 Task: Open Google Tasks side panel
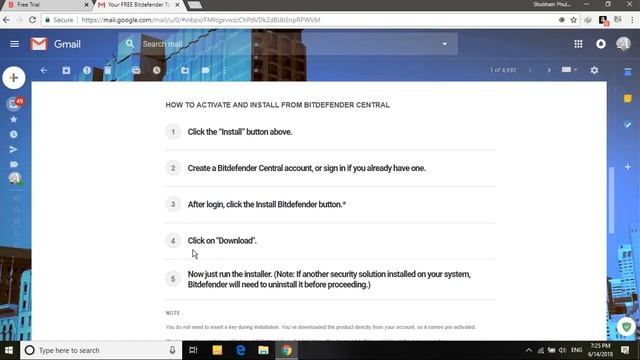pos(628,124)
